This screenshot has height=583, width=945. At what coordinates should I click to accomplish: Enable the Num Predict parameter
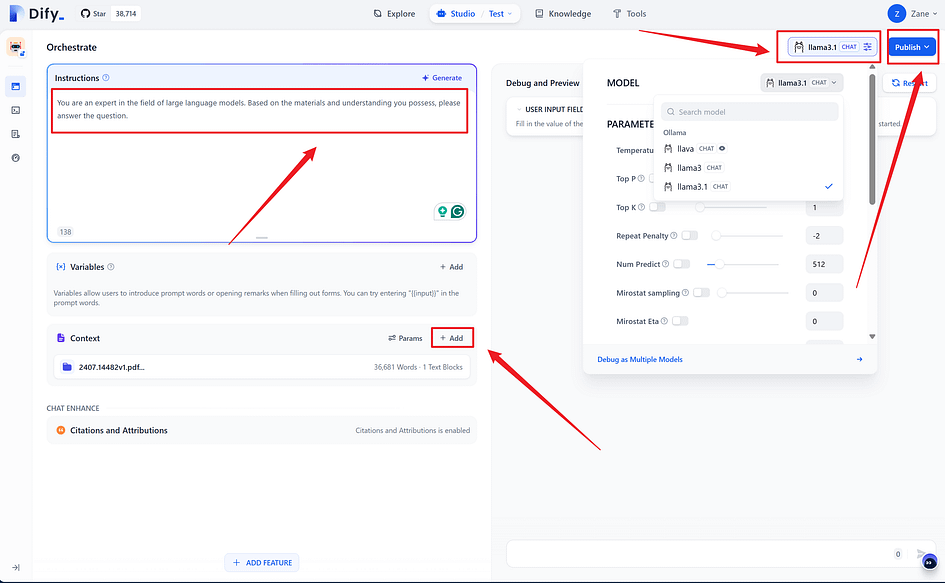pos(682,263)
